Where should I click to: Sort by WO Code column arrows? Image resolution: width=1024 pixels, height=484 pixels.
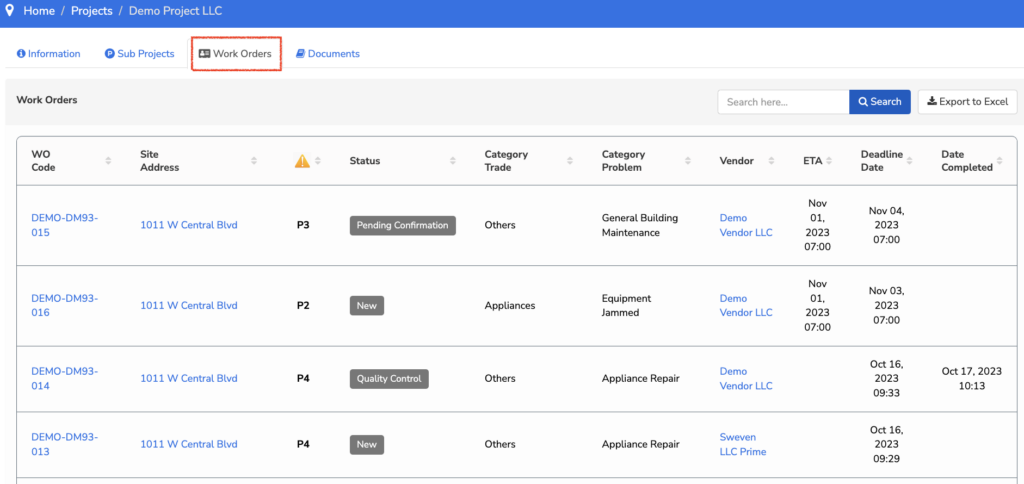point(108,161)
